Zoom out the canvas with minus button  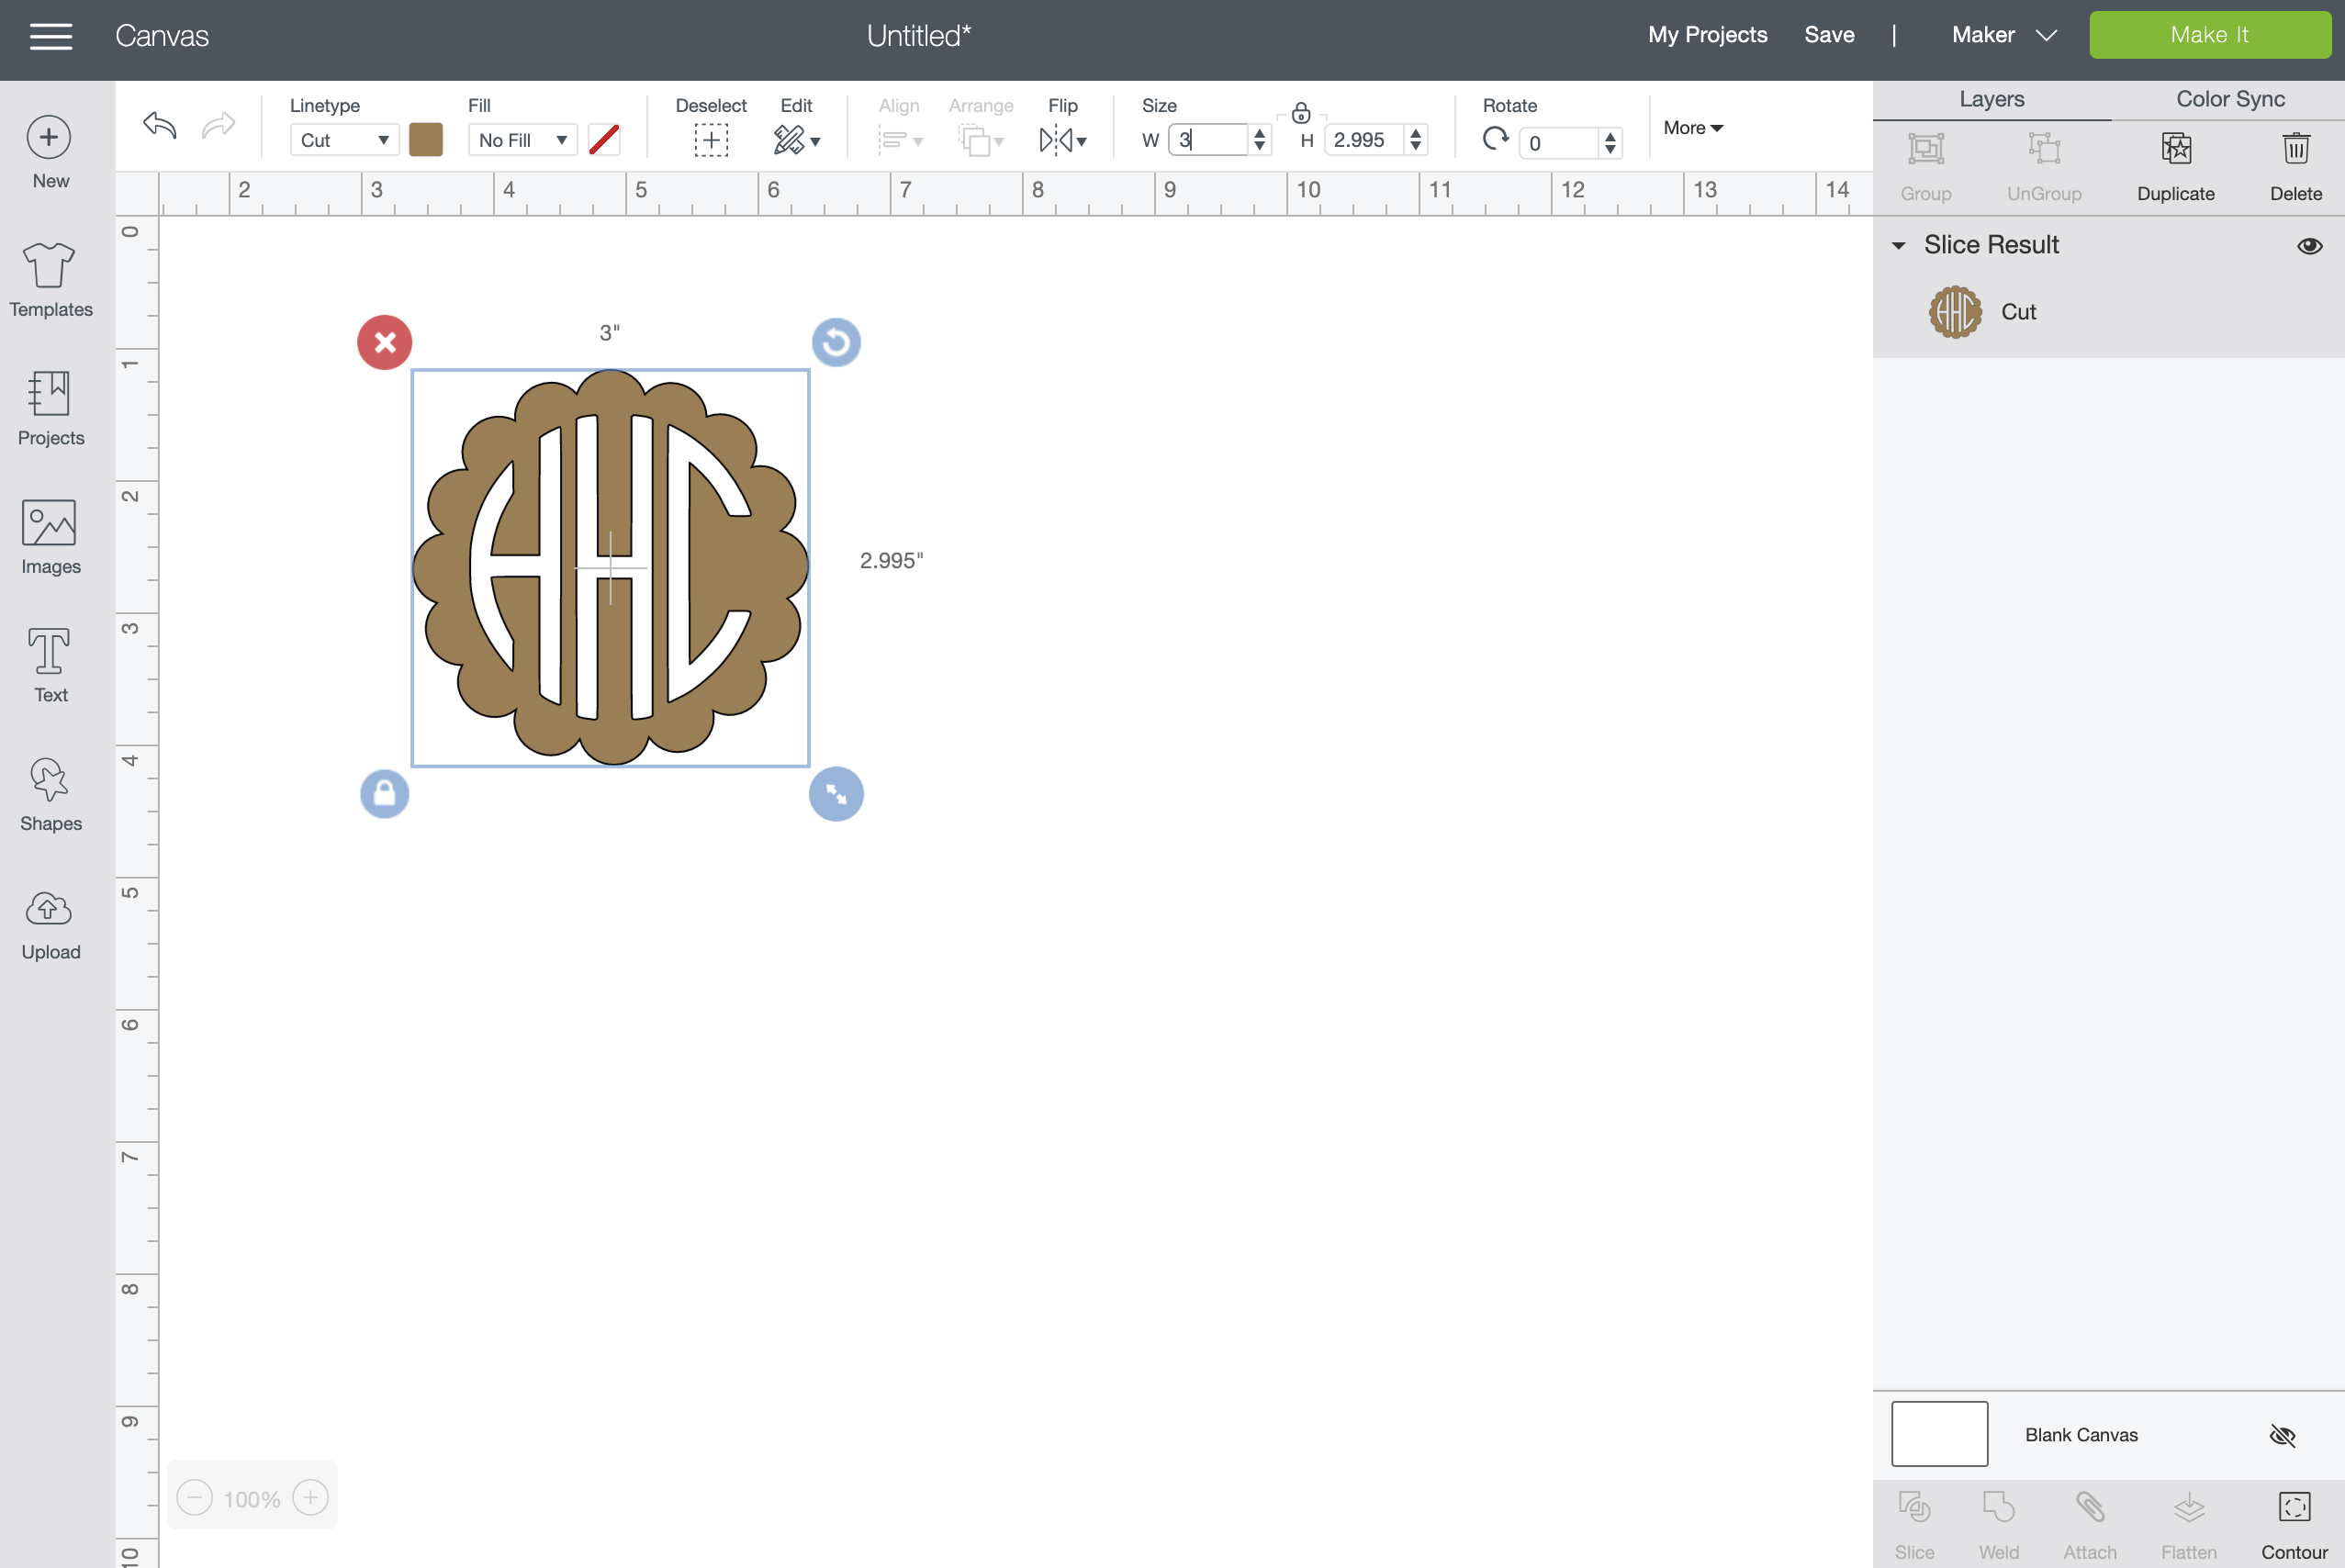[195, 1498]
